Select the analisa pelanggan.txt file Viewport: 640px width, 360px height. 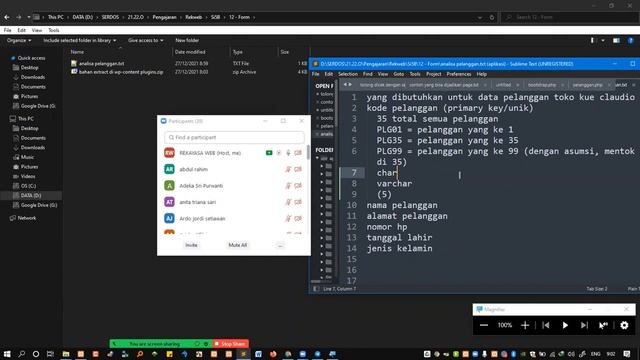pos(101,64)
